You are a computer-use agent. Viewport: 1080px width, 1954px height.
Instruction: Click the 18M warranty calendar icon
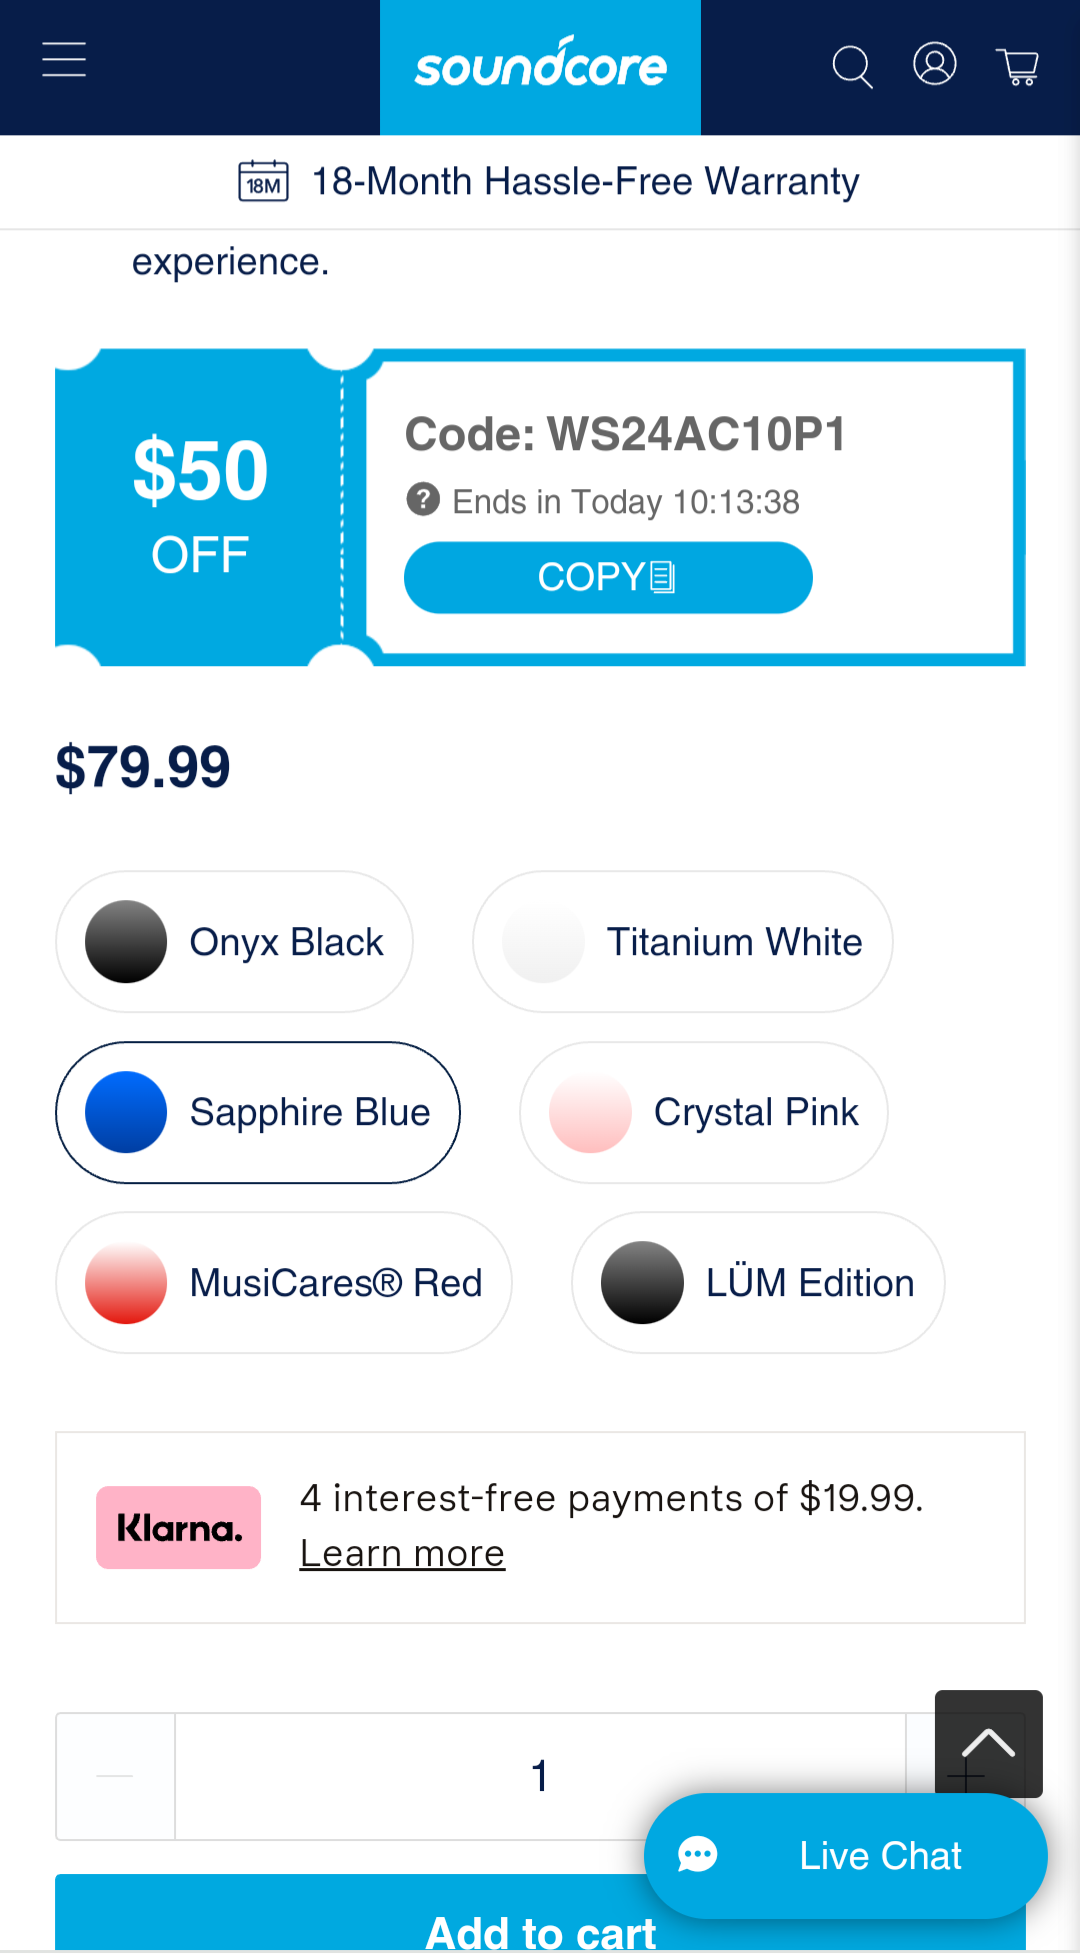click(264, 181)
